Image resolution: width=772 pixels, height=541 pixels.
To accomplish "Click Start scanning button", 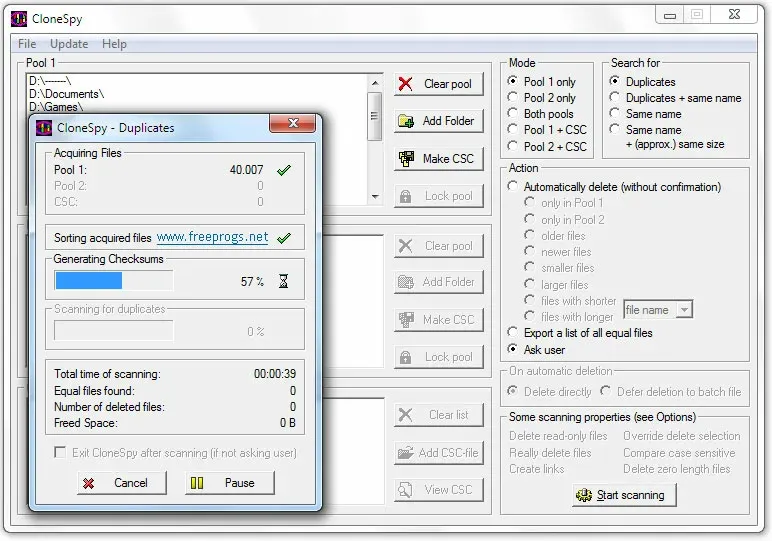I will (624, 495).
